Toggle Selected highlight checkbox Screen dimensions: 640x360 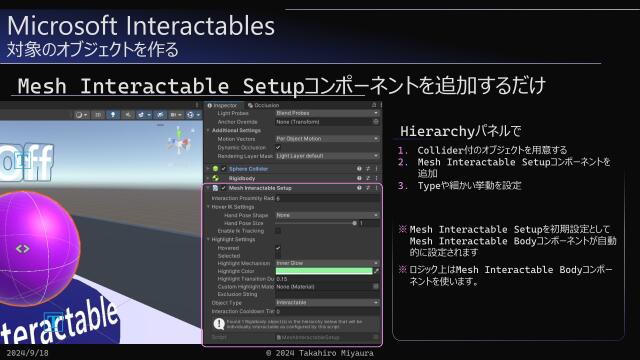tap(278, 256)
